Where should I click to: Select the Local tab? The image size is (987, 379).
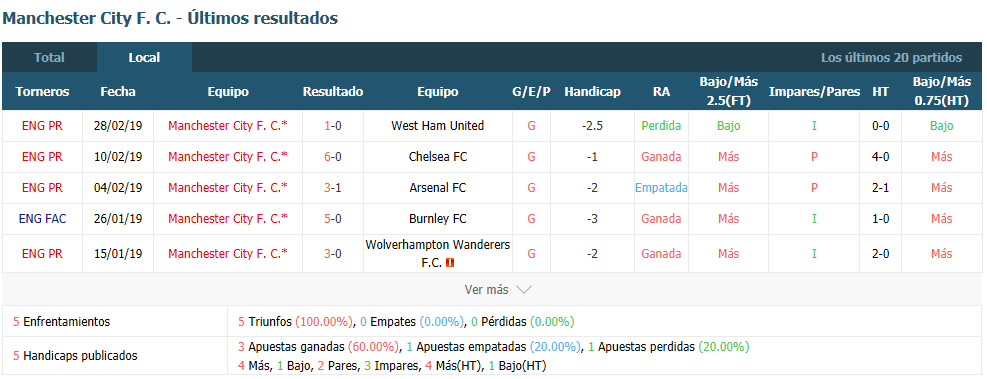pos(144,57)
